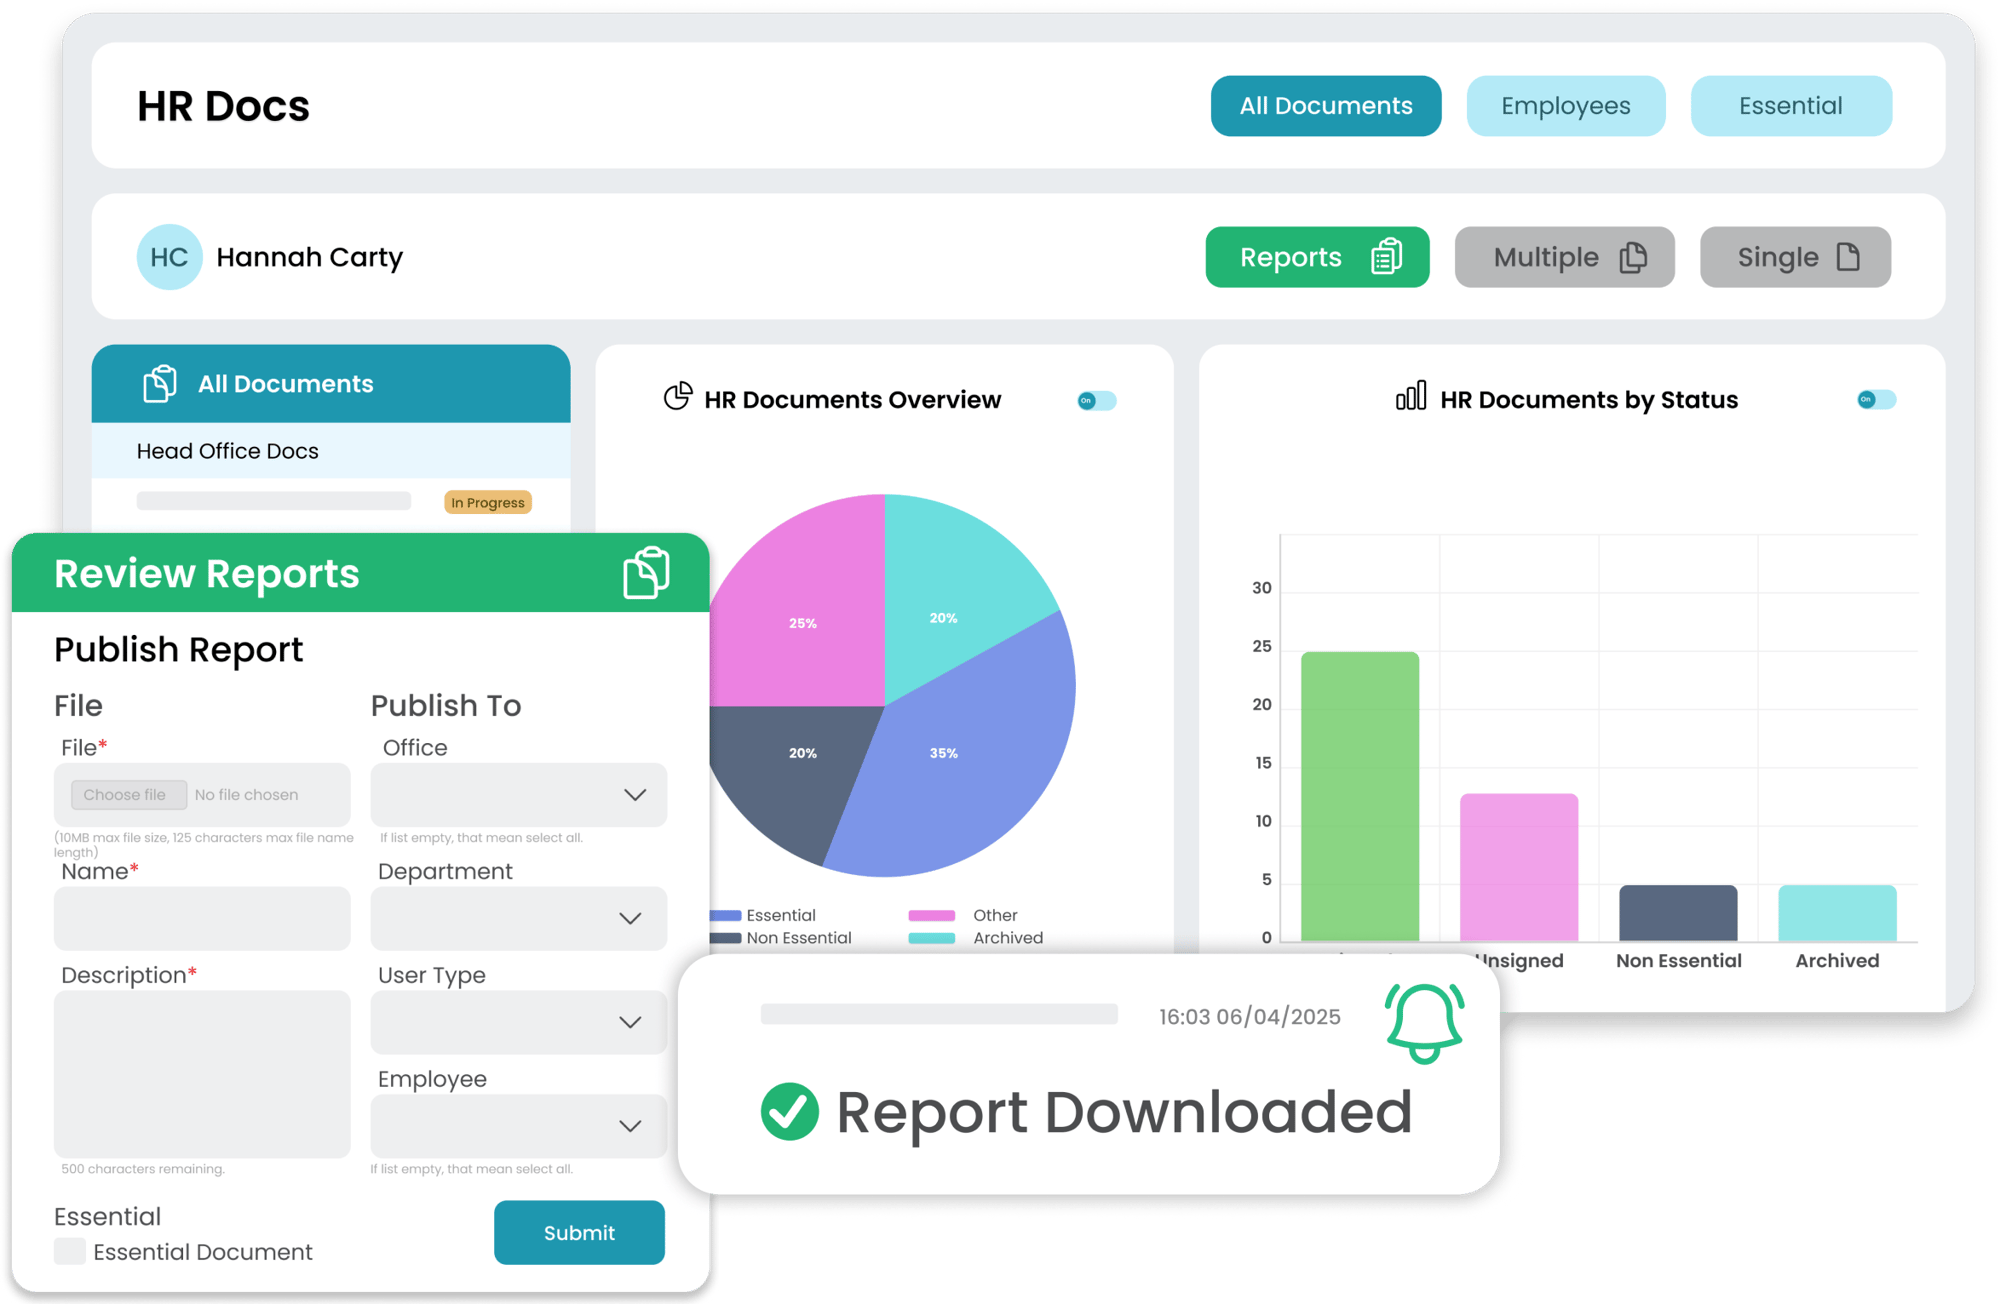The height and width of the screenshot is (1304, 2000).
Task: Click the All Documents clipboard icon in sidebar
Action: (158, 383)
